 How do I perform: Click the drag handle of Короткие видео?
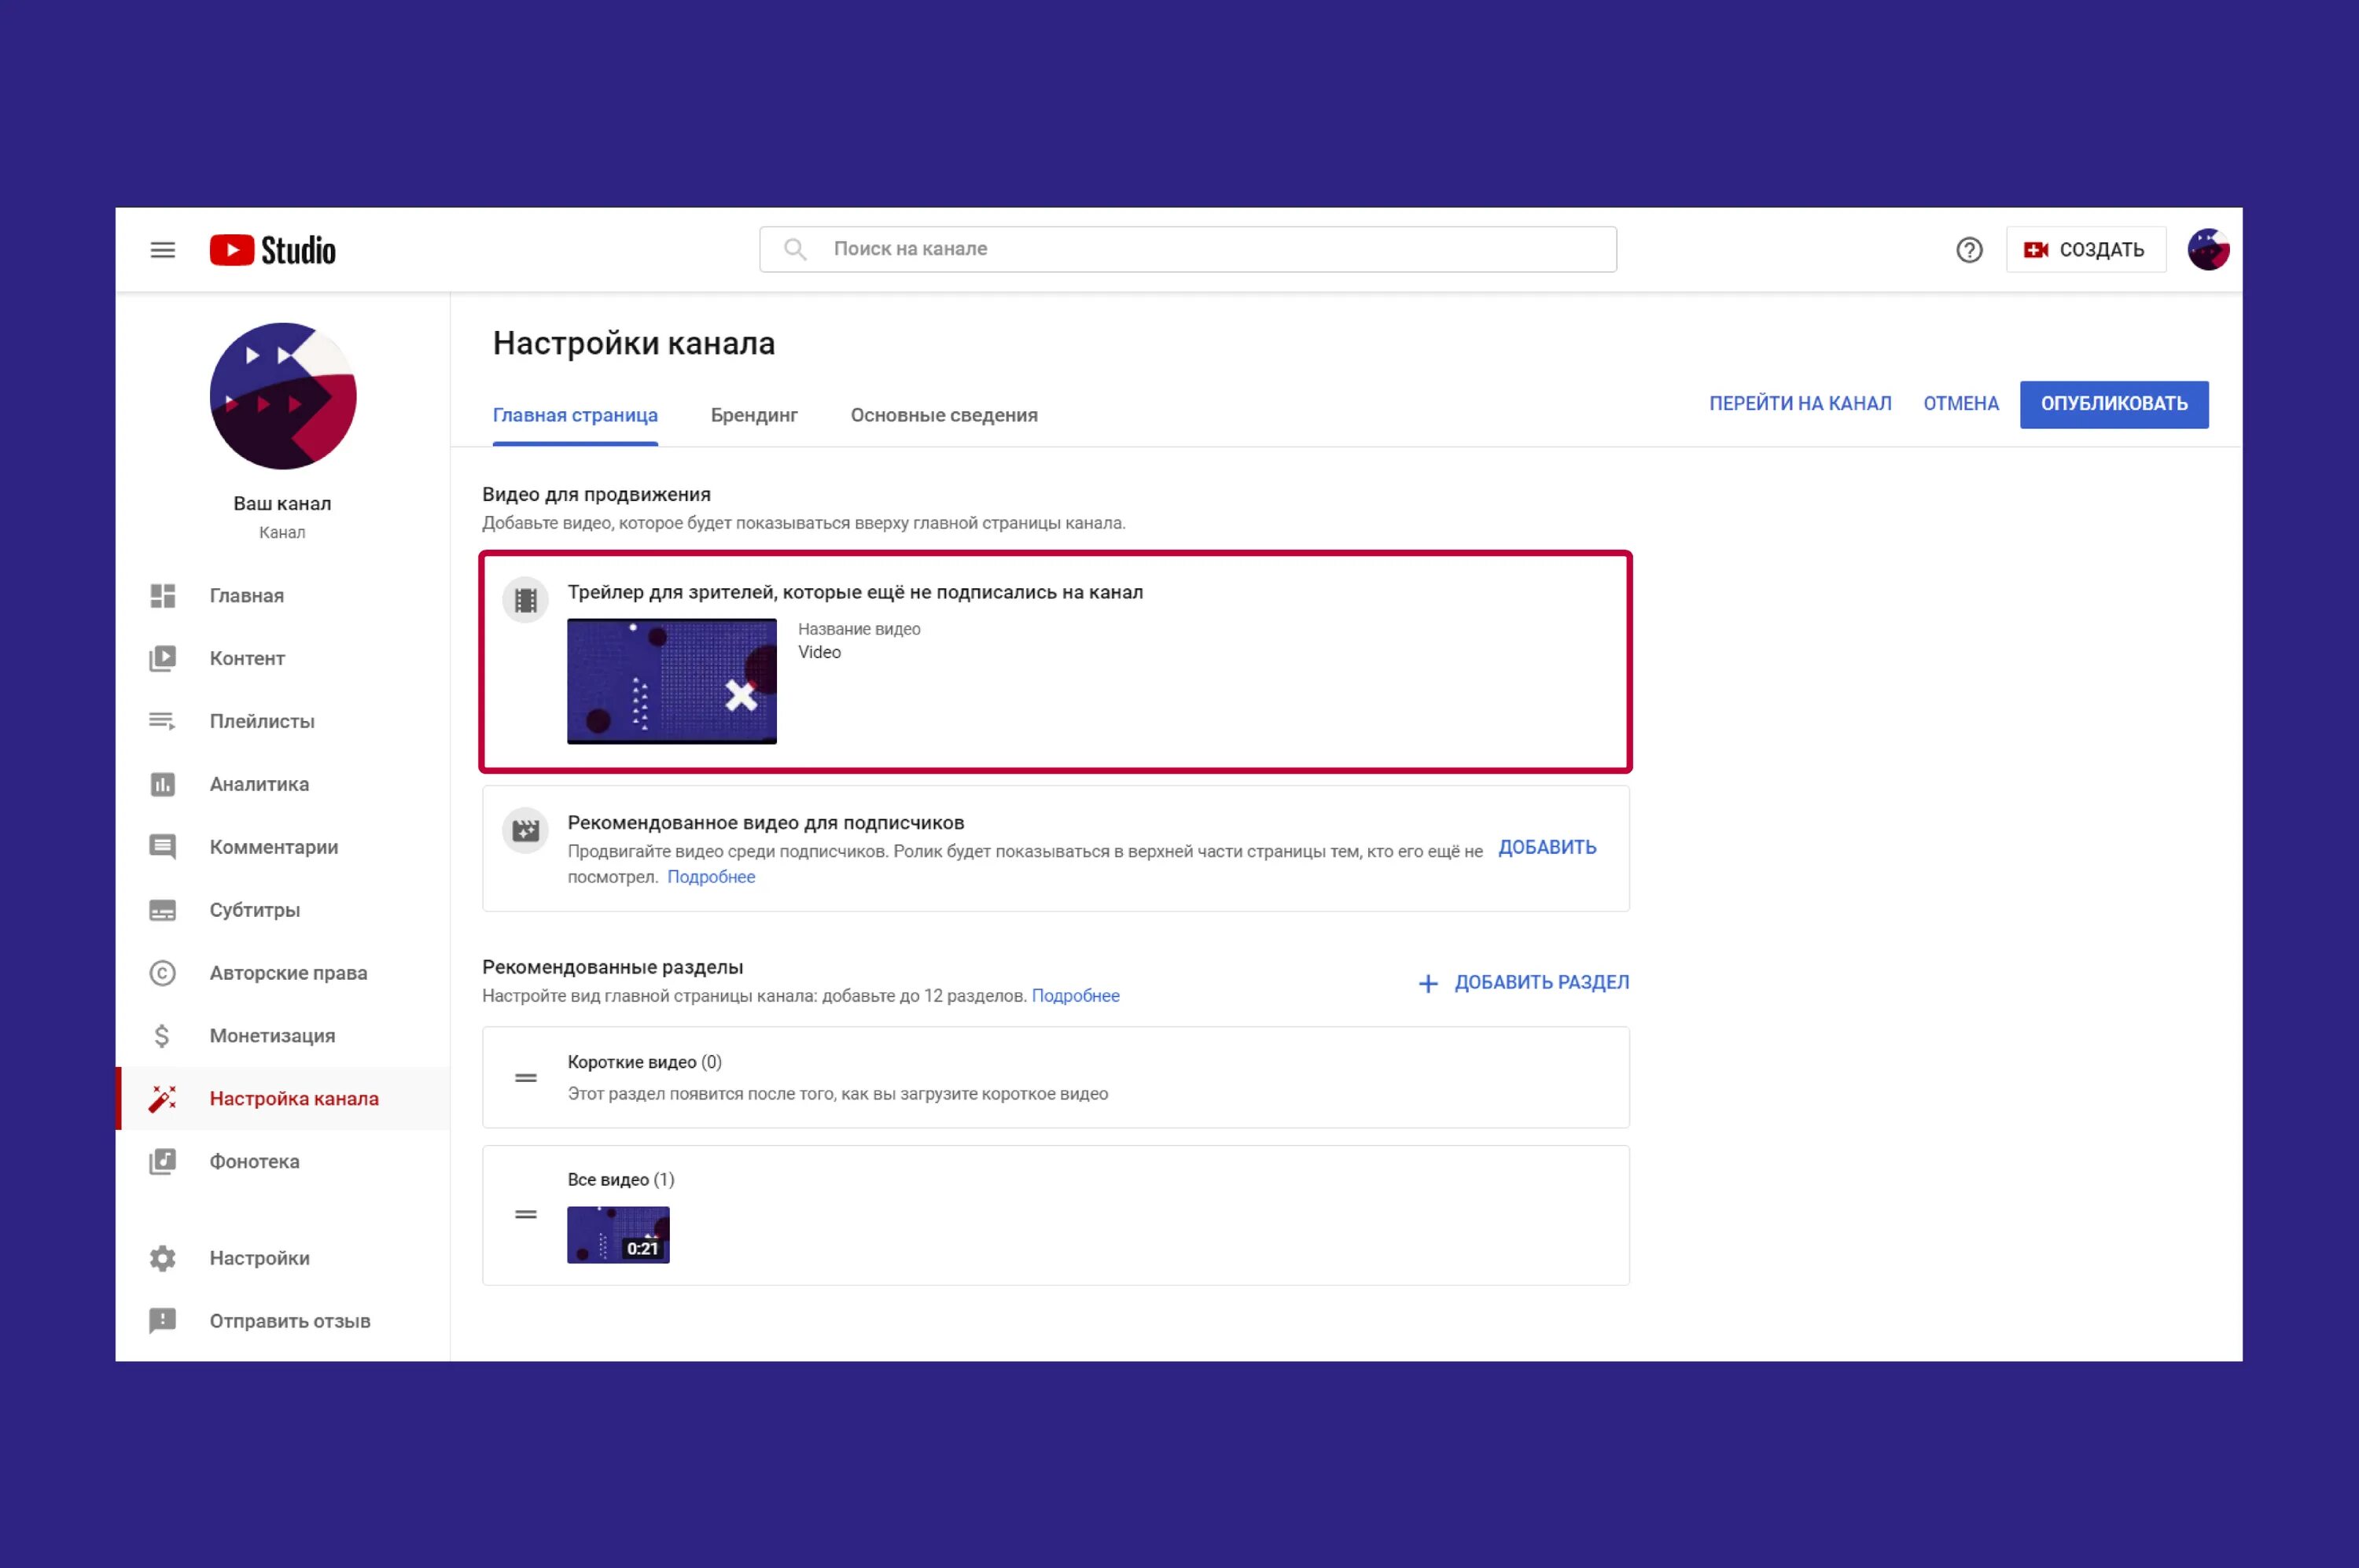(x=526, y=1078)
